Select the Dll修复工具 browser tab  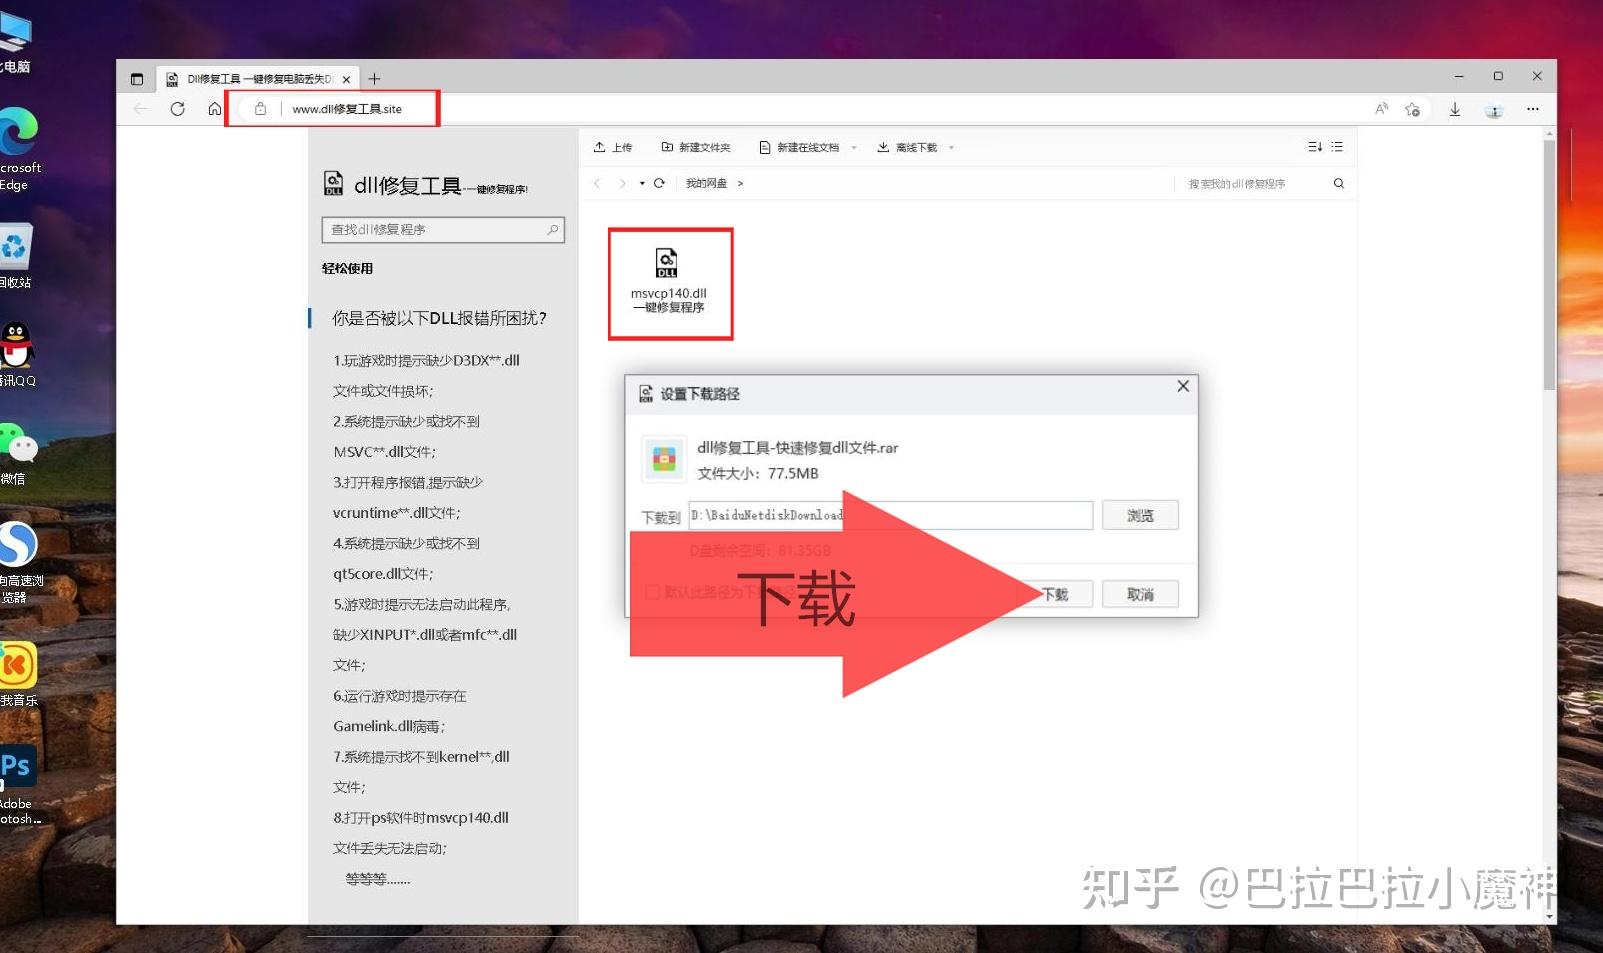(x=258, y=79)
